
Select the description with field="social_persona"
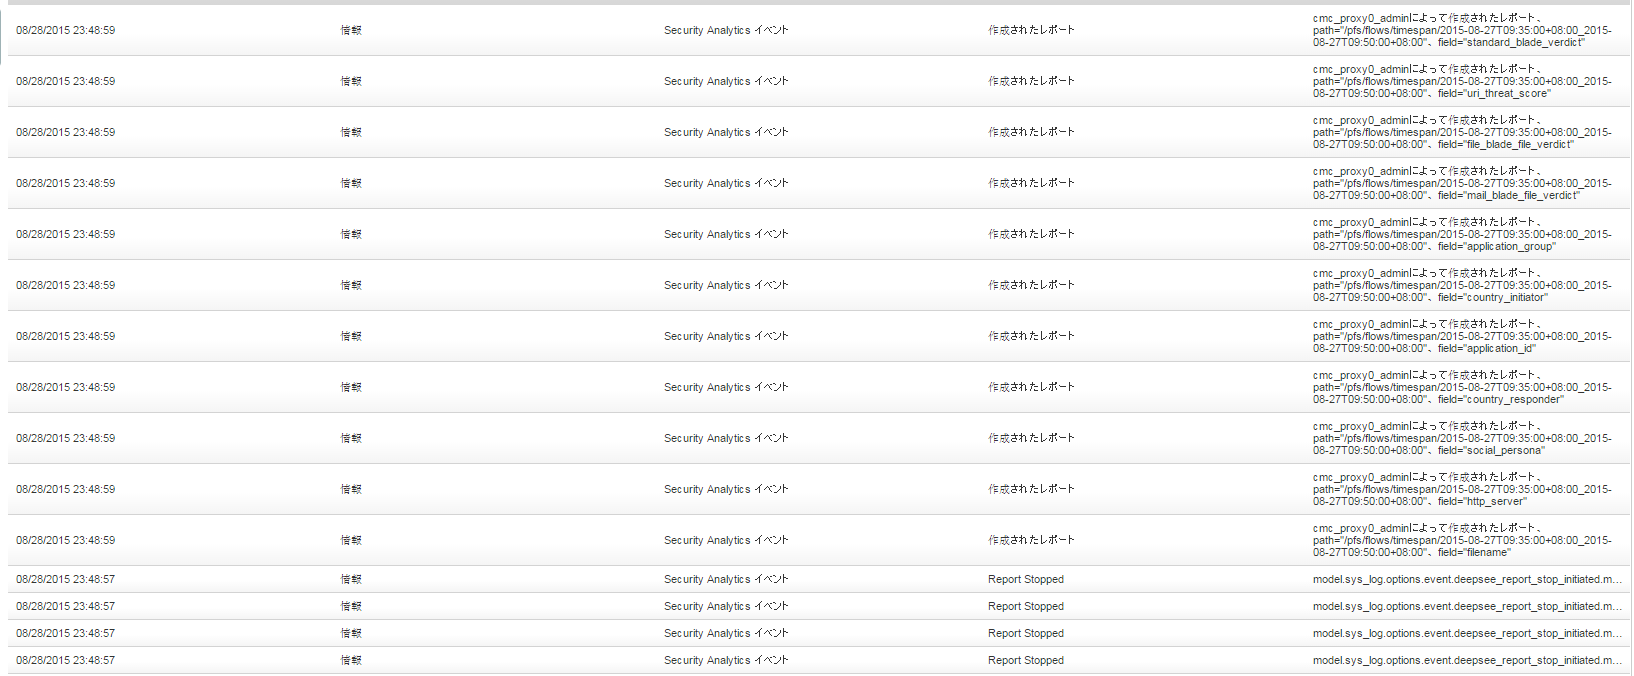point(1462,438)
